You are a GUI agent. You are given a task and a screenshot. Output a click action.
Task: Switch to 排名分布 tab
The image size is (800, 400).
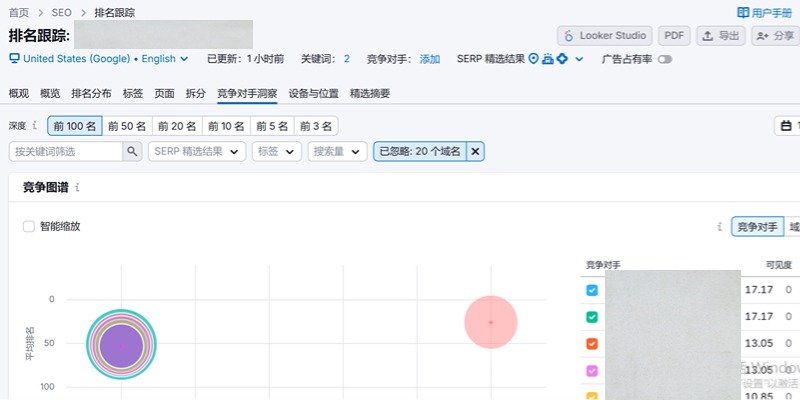[91, 93]
